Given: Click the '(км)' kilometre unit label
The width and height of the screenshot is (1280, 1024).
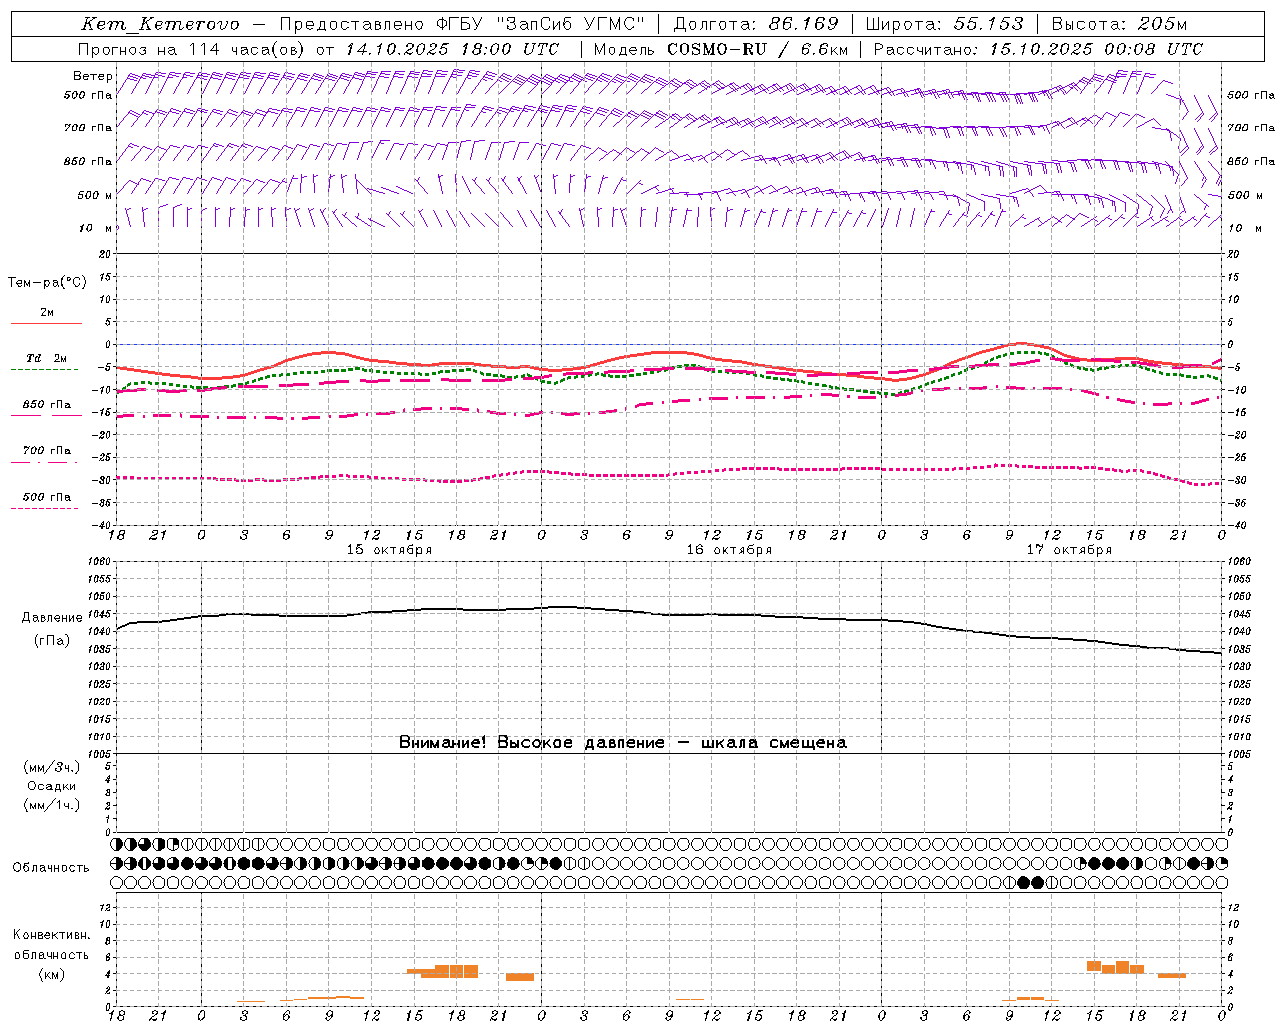Looking at the screenshot, I should (x=52, y=974).
